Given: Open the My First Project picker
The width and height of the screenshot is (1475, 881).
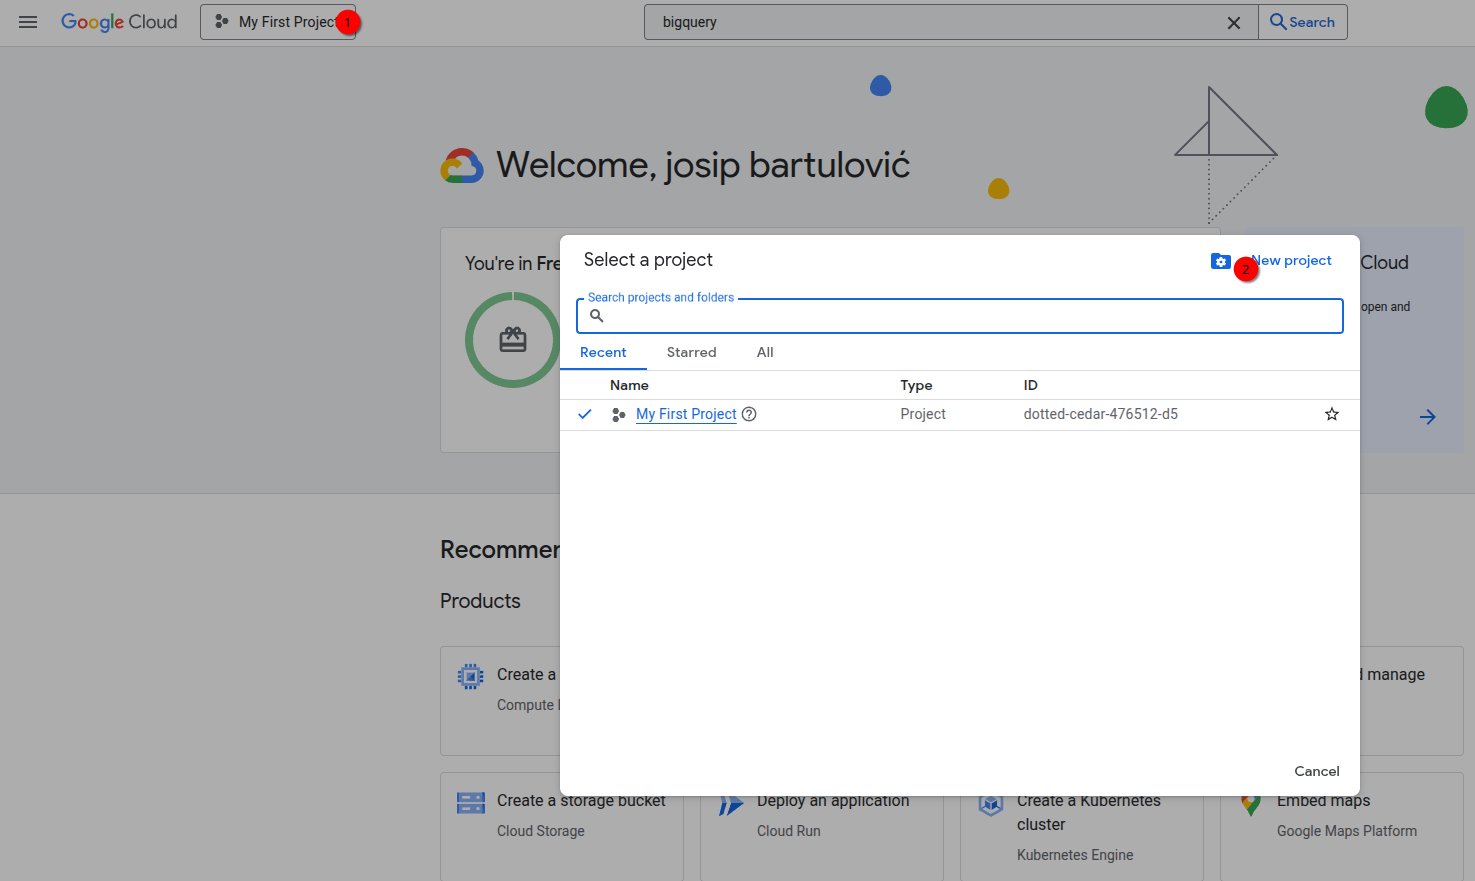Looking at the screenshot, I should point(278,22).
